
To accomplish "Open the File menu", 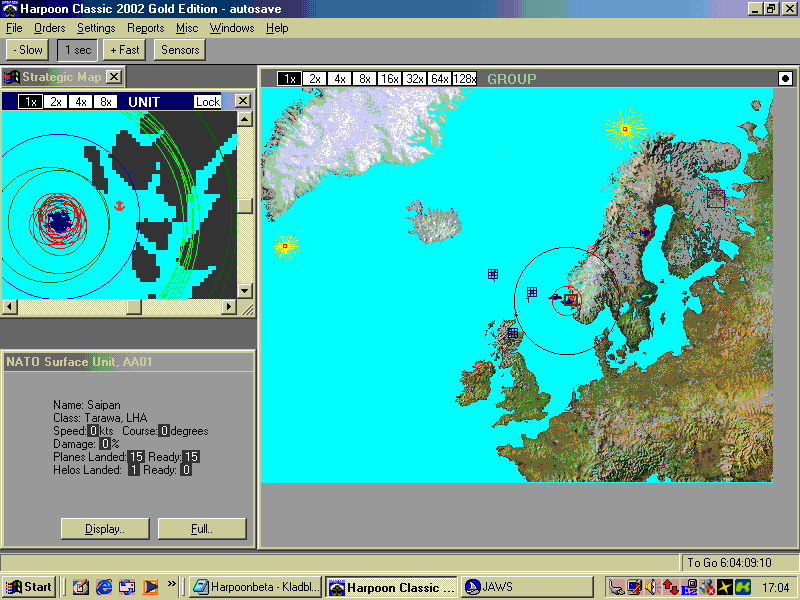I will (x=14, y=28).
